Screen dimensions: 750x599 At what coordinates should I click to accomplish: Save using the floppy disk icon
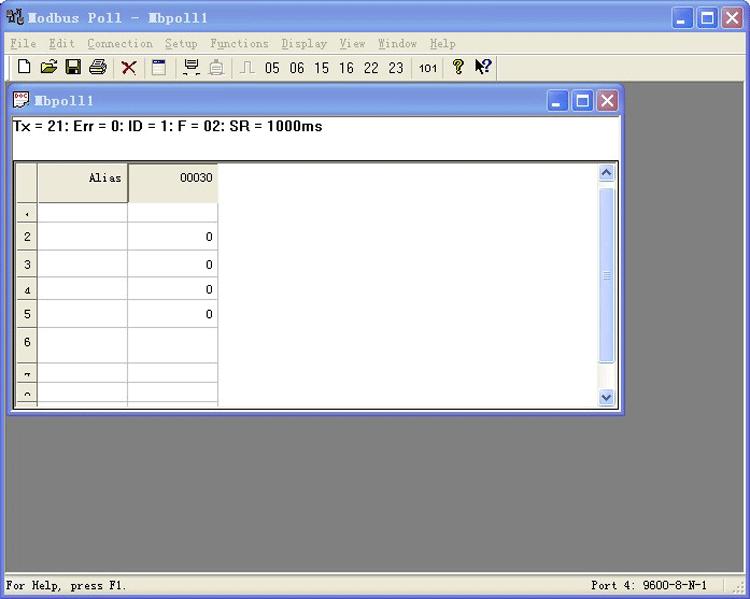tap(73, 67)
